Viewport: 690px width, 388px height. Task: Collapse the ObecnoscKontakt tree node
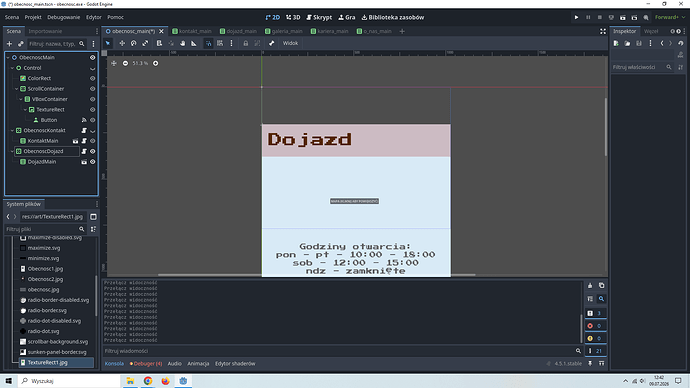pyautogui.click(x=12, y=131)
